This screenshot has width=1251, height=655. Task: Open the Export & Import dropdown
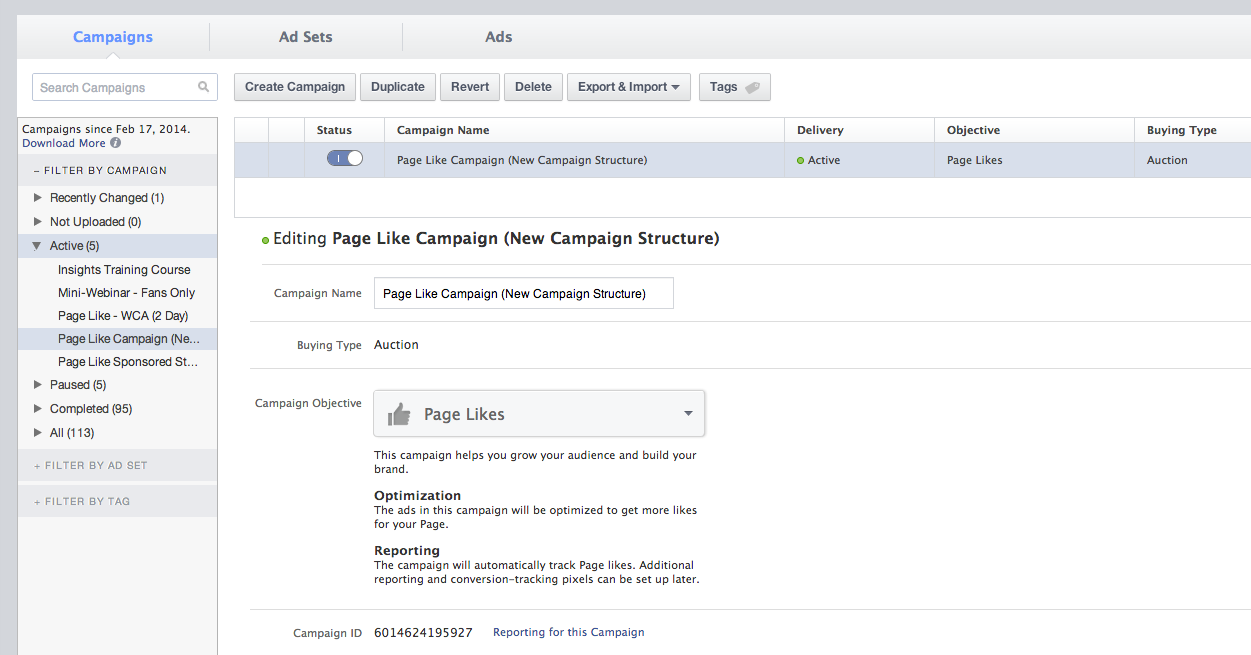coord(628,87)
